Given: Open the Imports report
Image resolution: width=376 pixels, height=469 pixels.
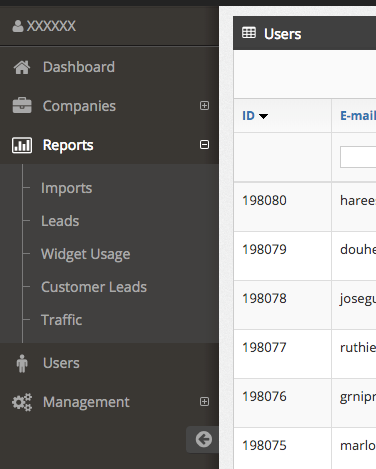Looking at the screenshot, I should point(67,188).
